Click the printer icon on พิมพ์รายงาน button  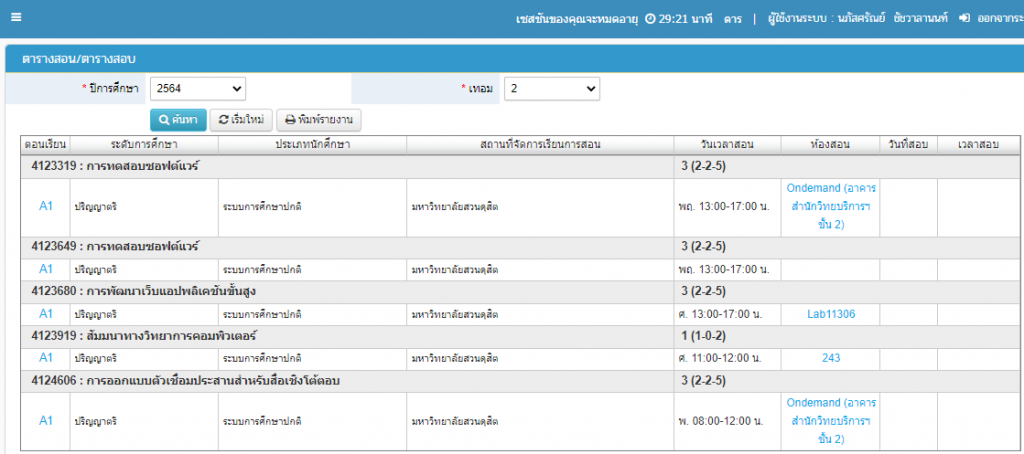(x=291, y=120)
